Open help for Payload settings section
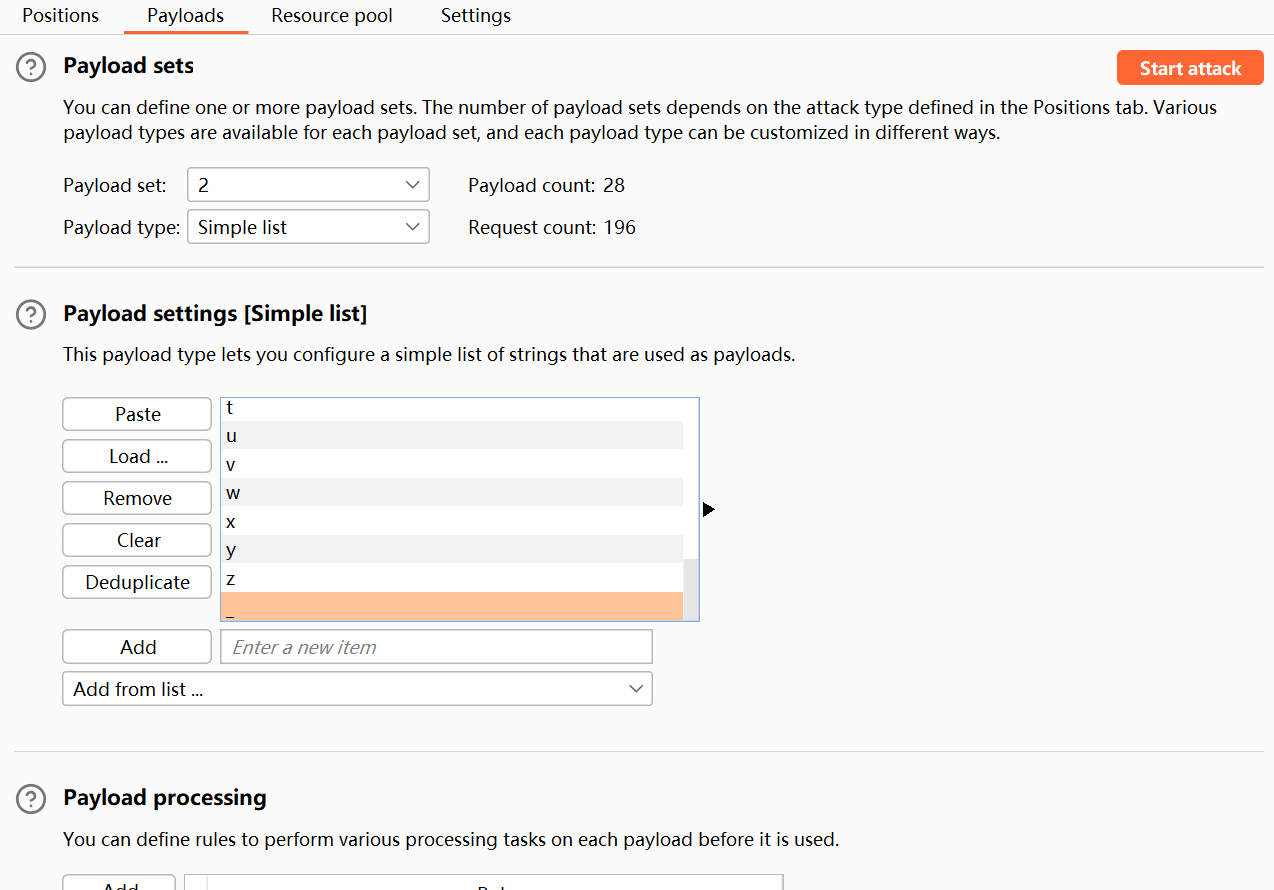 click(31, 315)
